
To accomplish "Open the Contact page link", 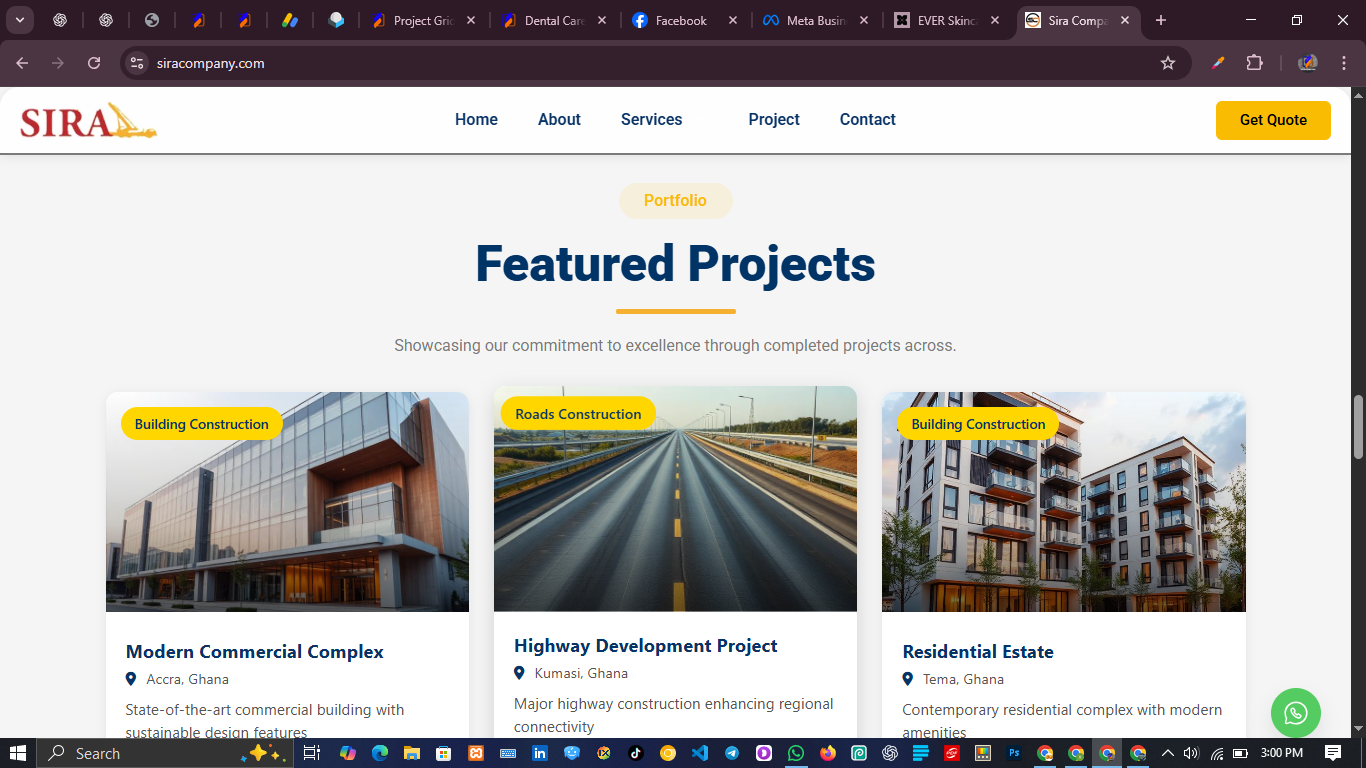I will click(x=866, y=119).
